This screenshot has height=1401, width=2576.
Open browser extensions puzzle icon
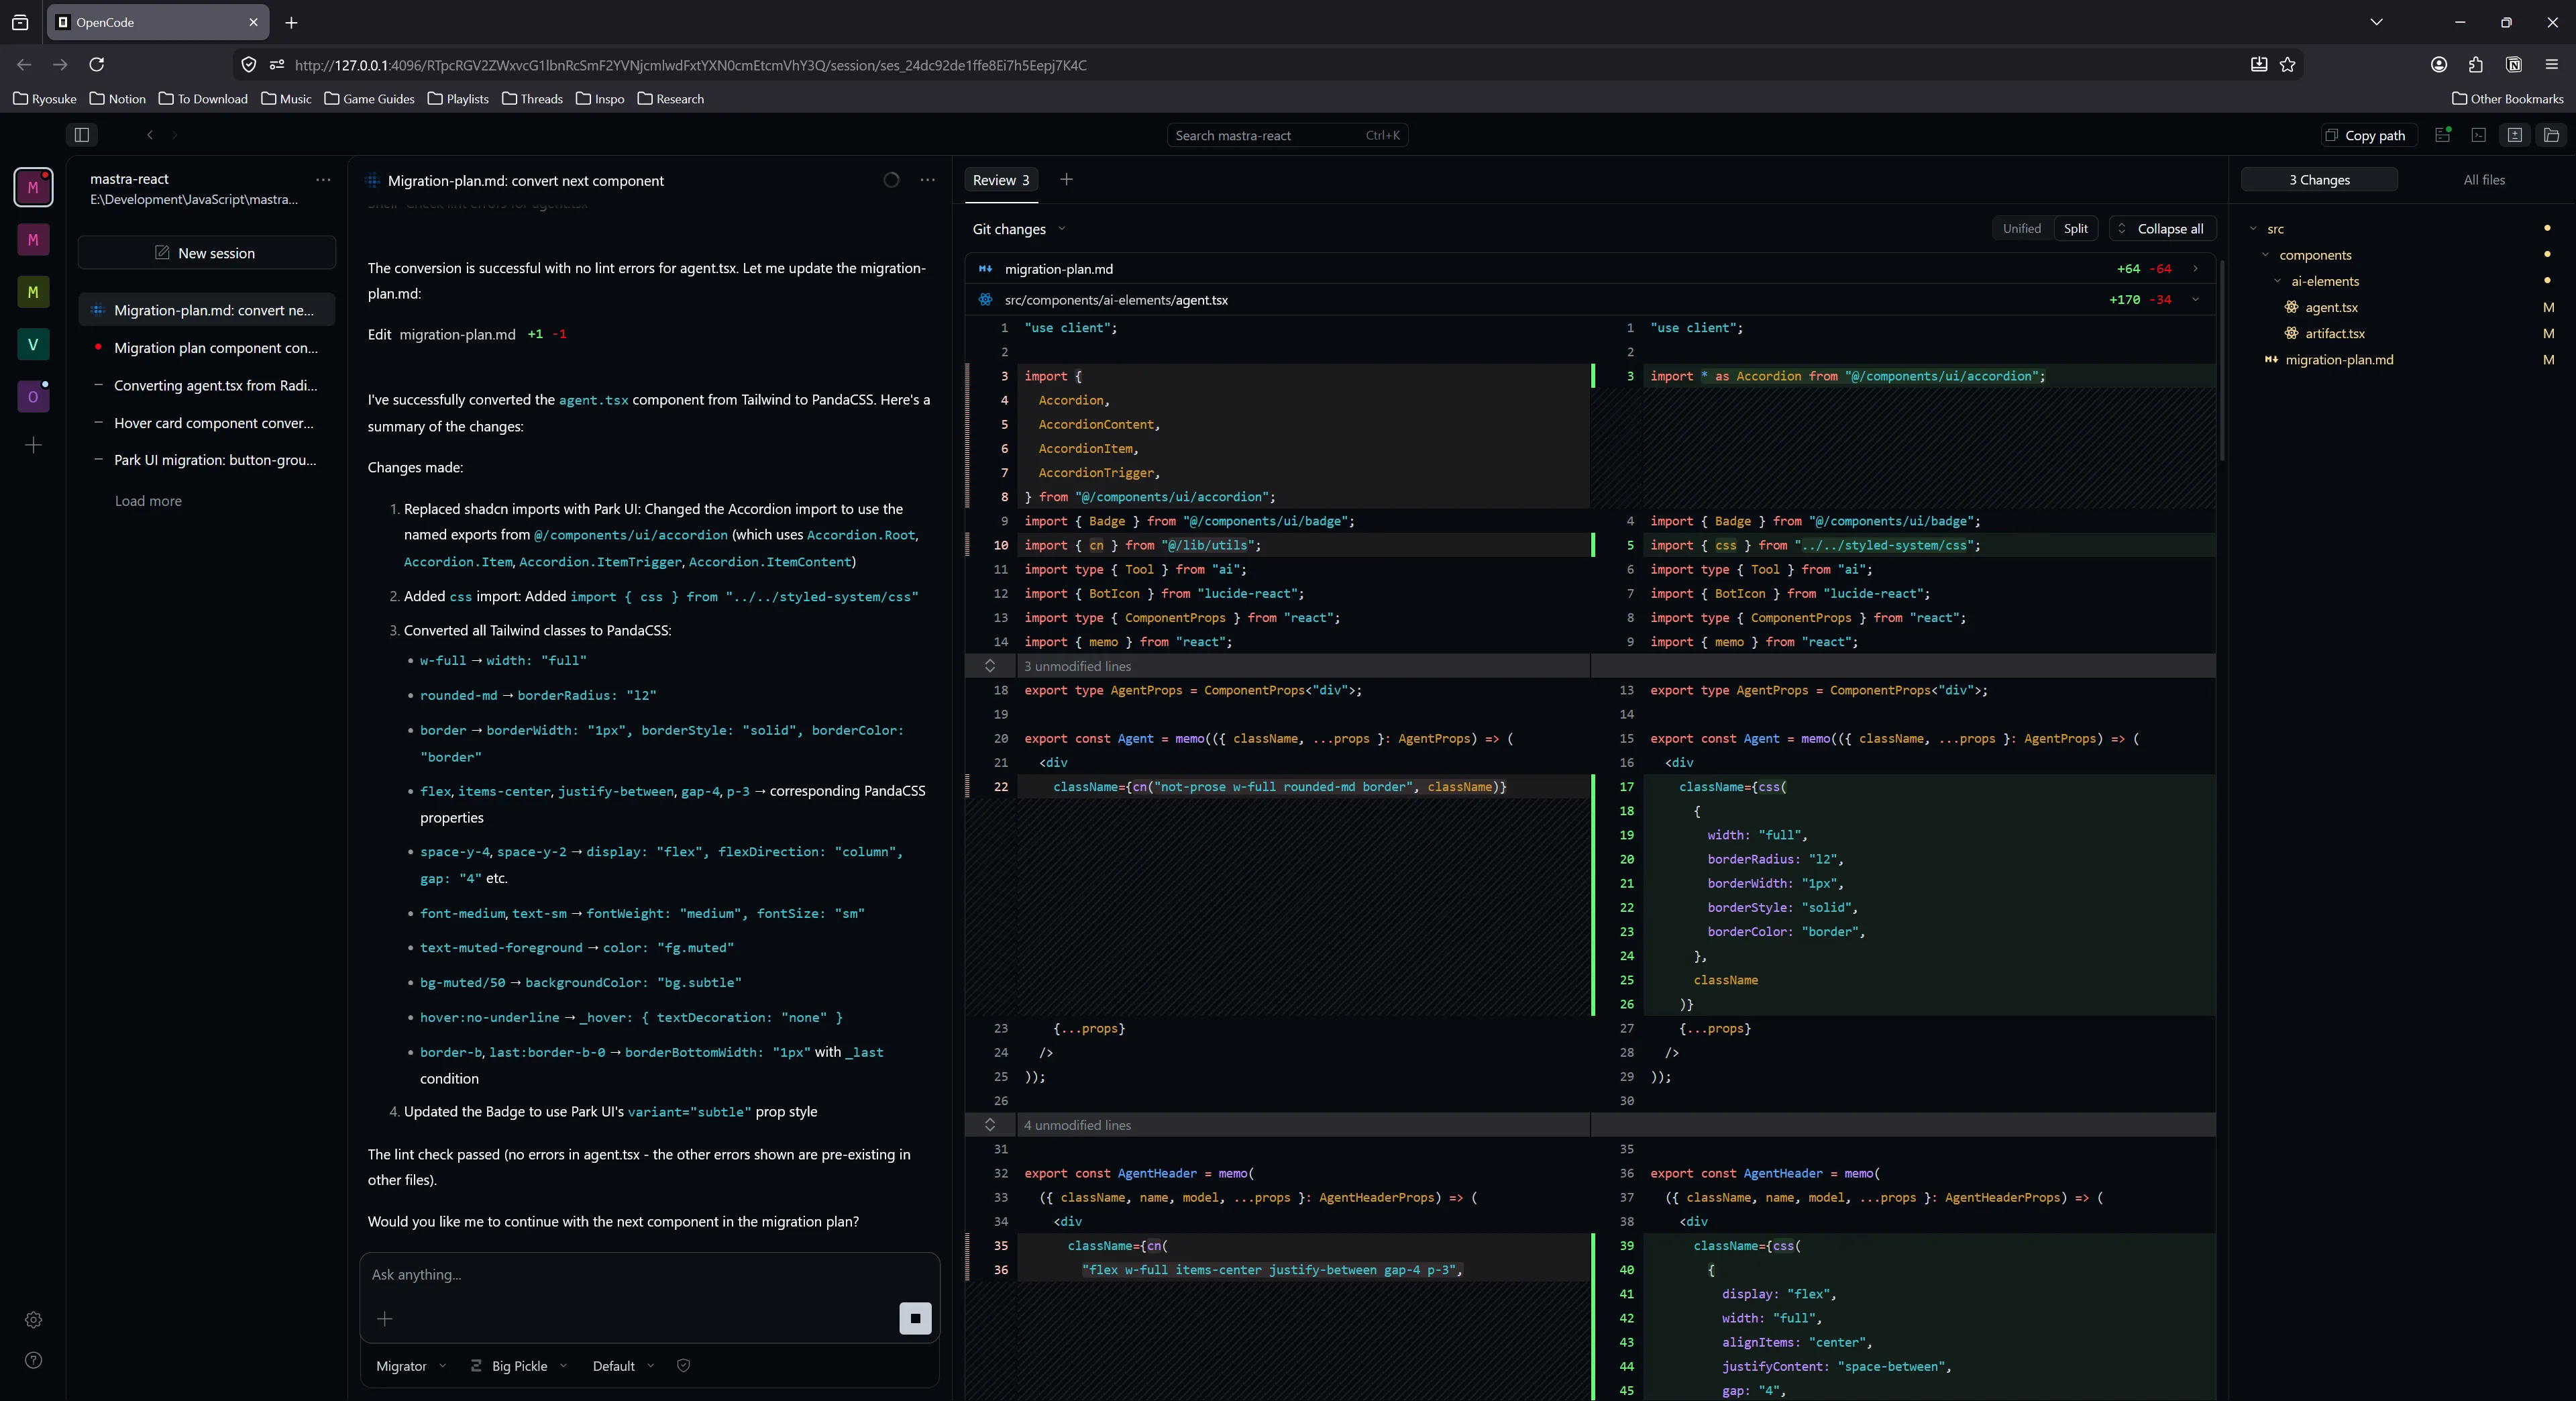[2476, 64]
